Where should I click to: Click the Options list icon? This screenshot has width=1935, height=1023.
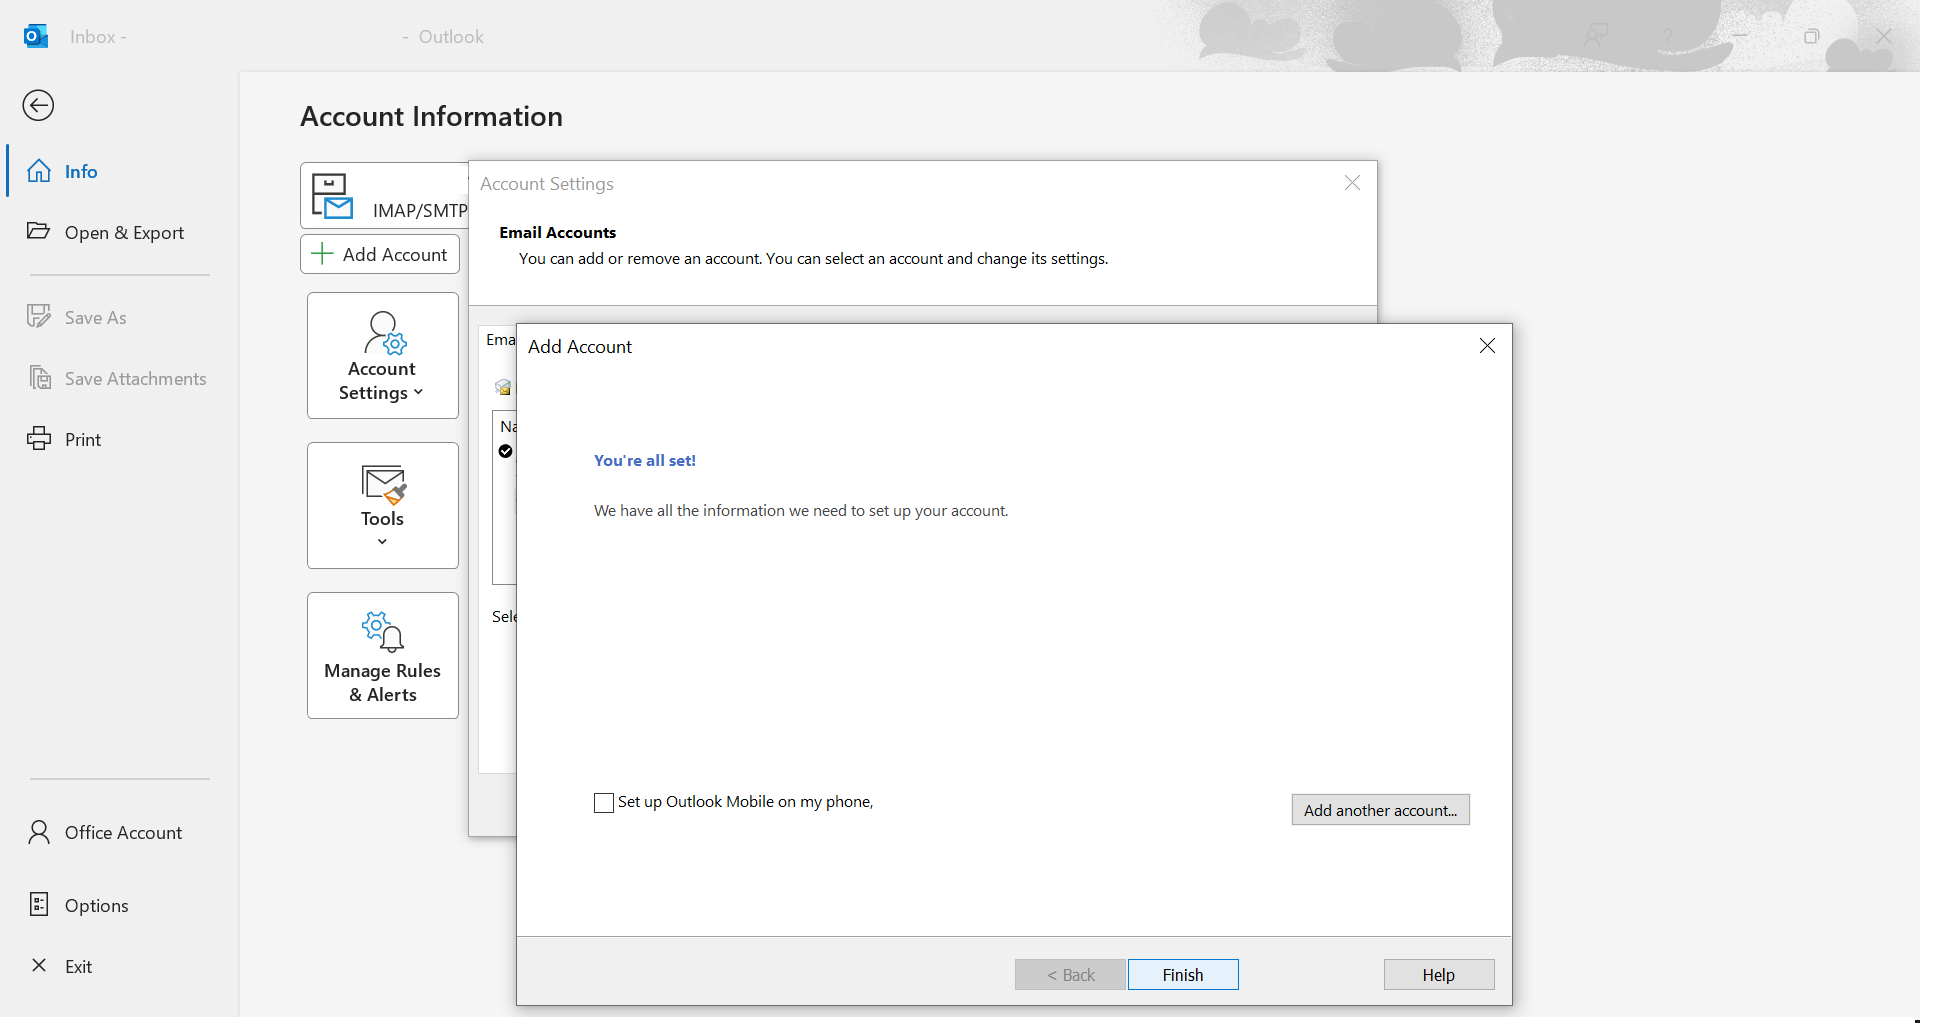tap(39, 904)
